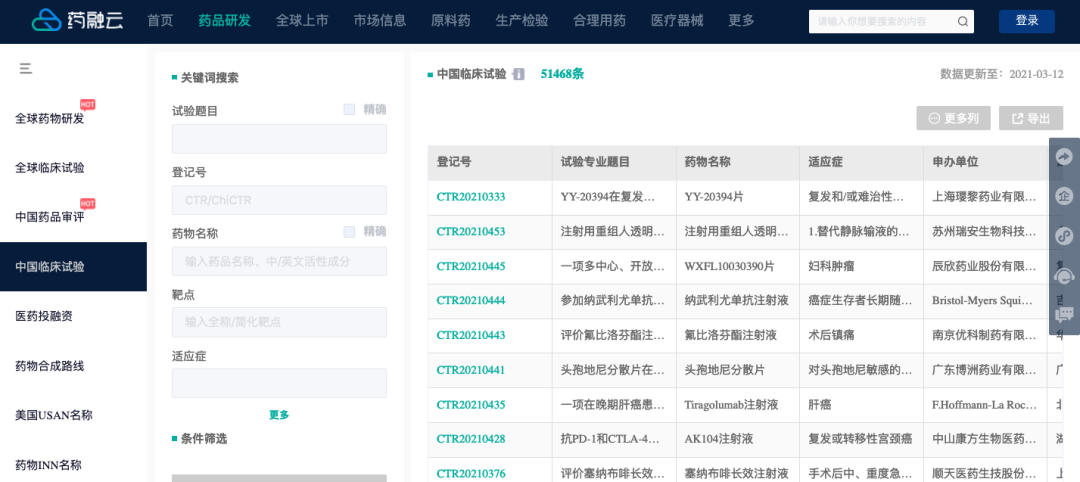Click the 导出 export button

click(1031, 118)
